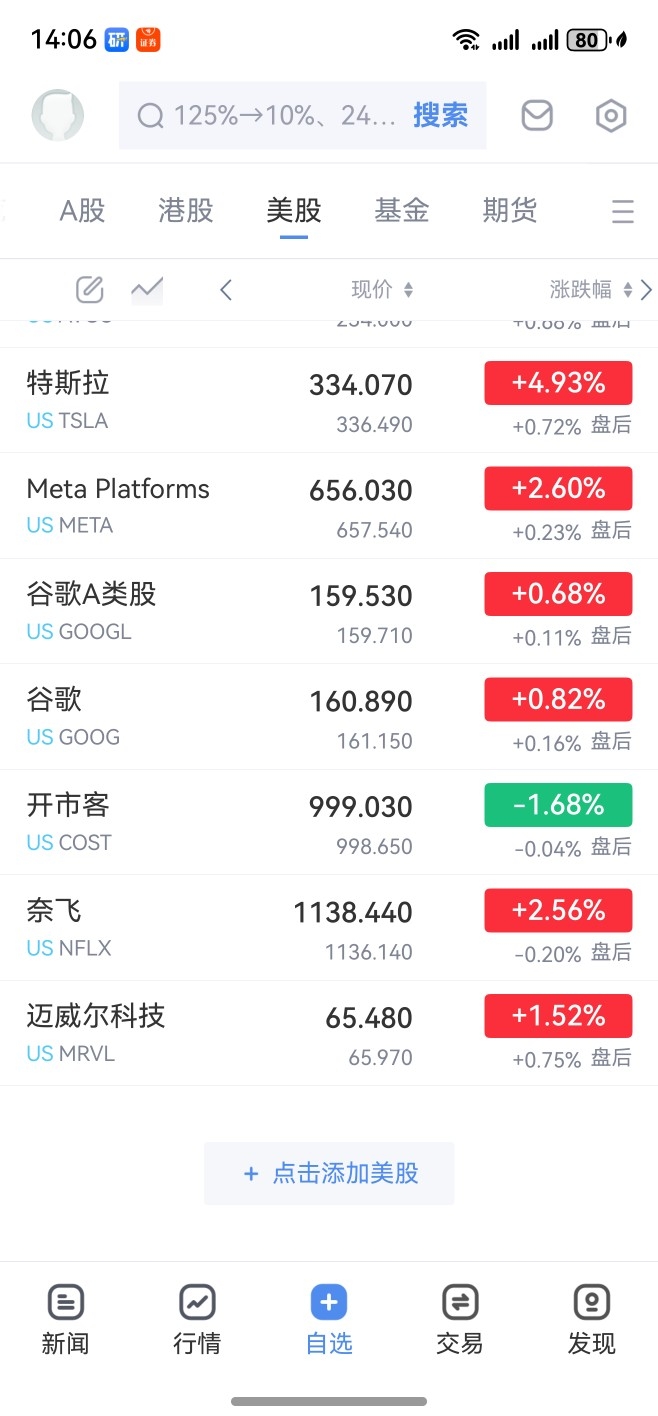Tap the 搜索 search button
658x1416 pixels.
(441, 116)
